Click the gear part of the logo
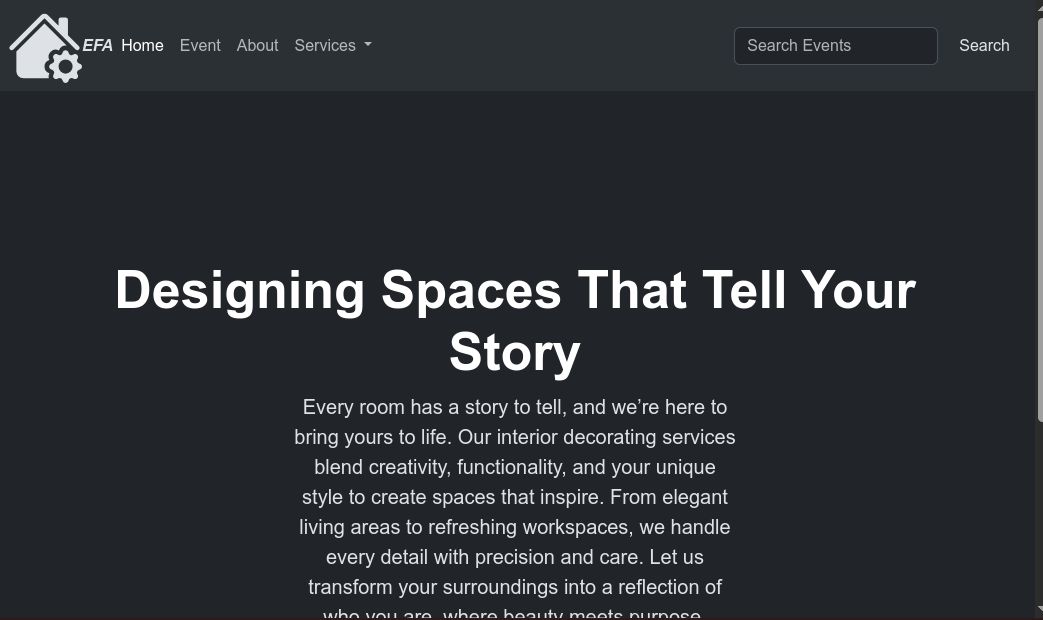Viewport: 1043px width, 620px height. click(65, 67)
